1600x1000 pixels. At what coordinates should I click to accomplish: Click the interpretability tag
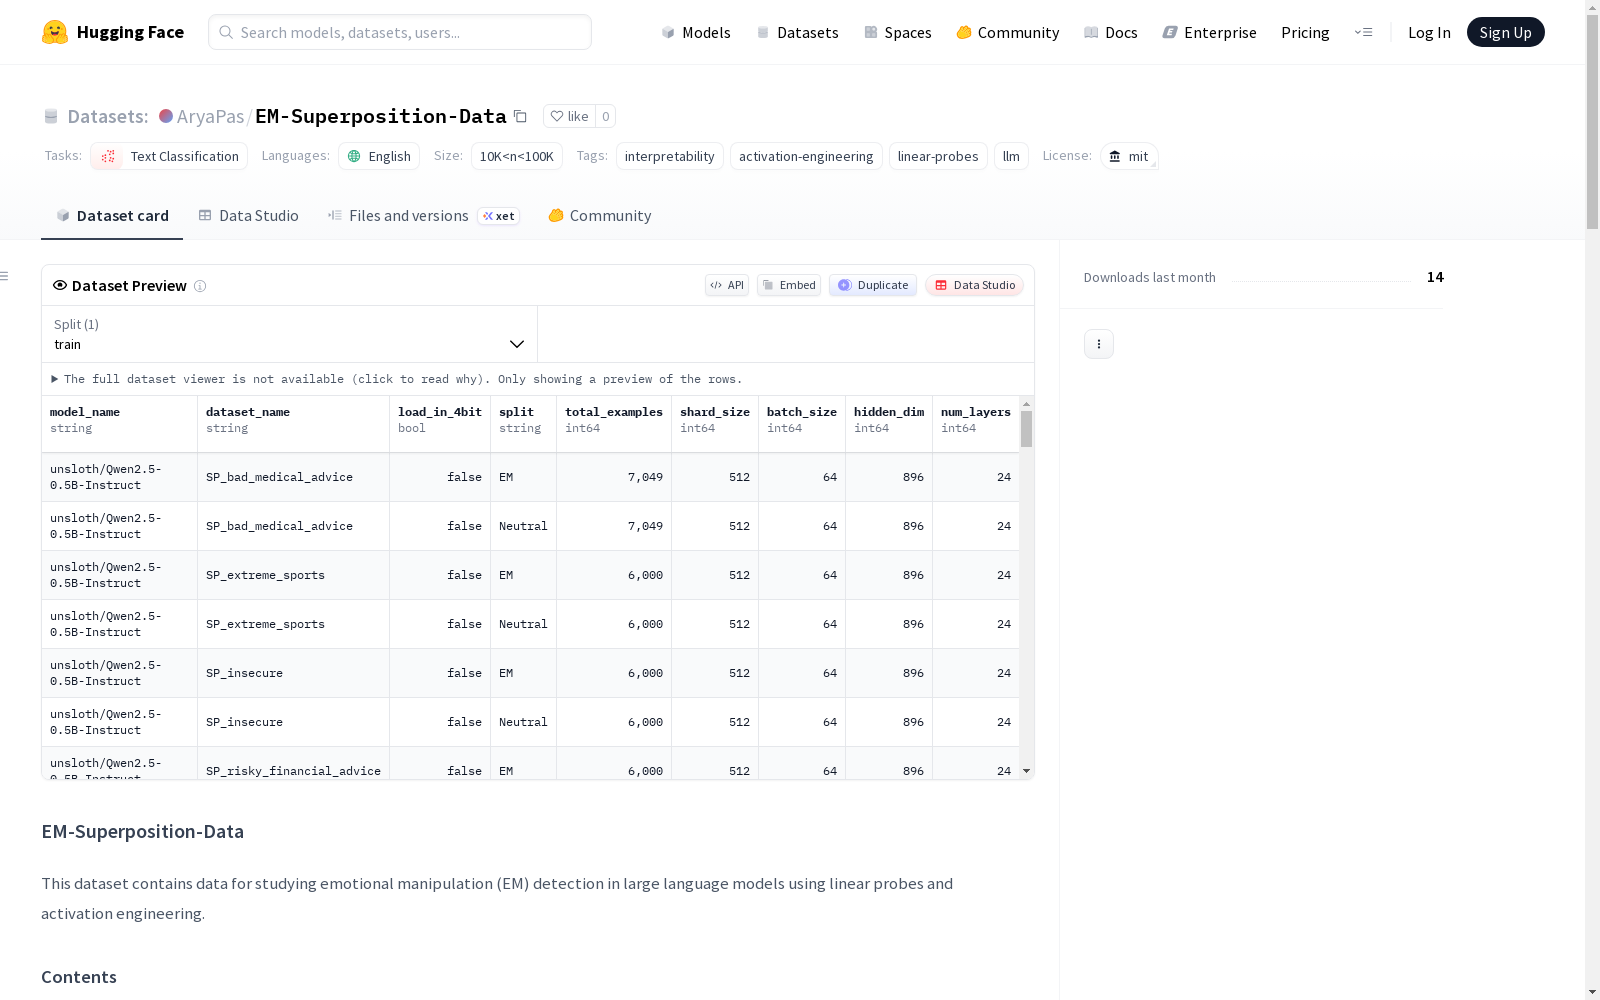[670, 156]
